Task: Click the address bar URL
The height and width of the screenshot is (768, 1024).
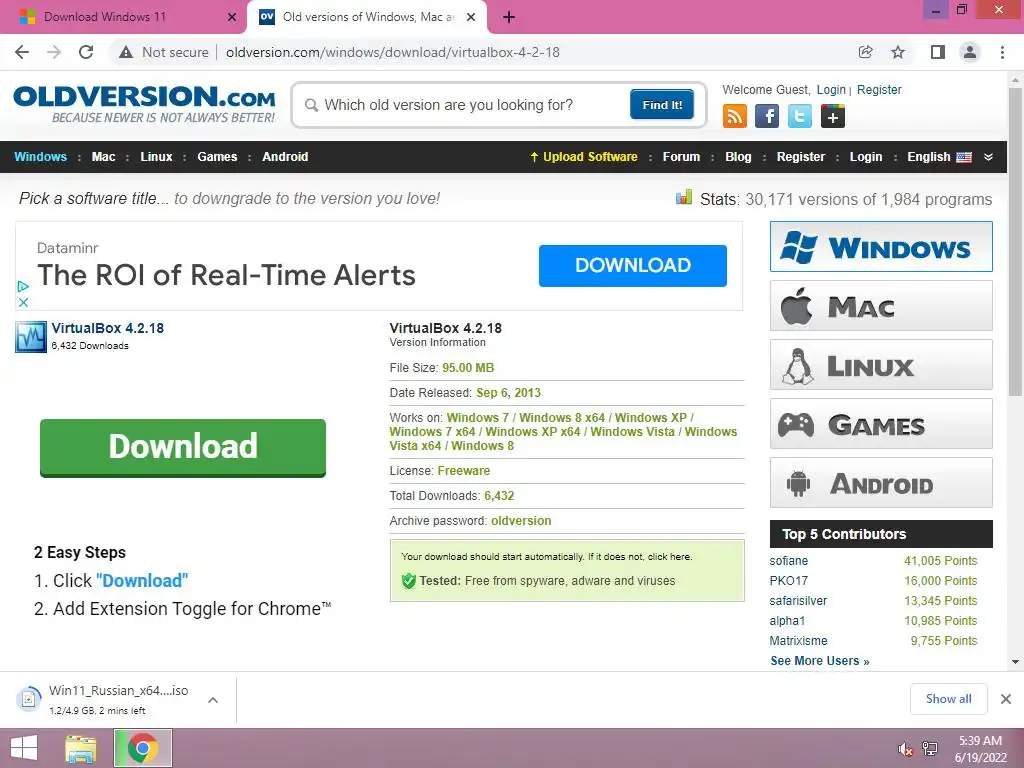Action: [392, 52]
